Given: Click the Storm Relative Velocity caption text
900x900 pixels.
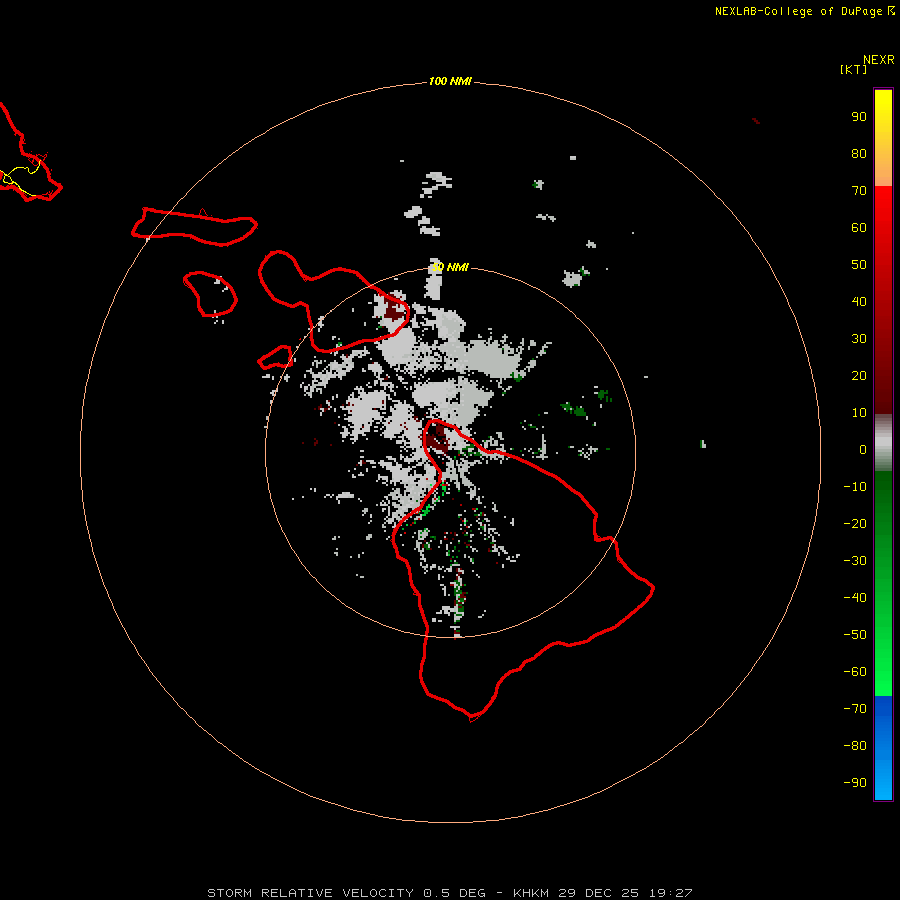Looking at the screenshot, I should point(450,893).
